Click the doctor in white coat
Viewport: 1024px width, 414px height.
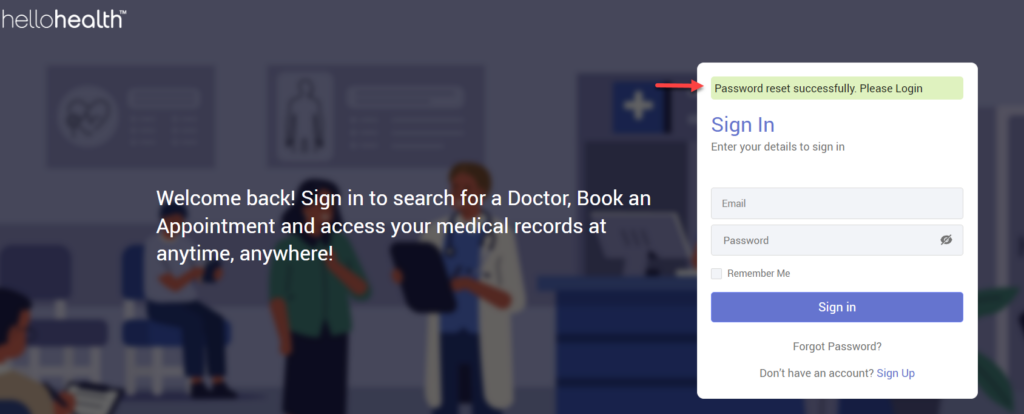click(475, 287)
